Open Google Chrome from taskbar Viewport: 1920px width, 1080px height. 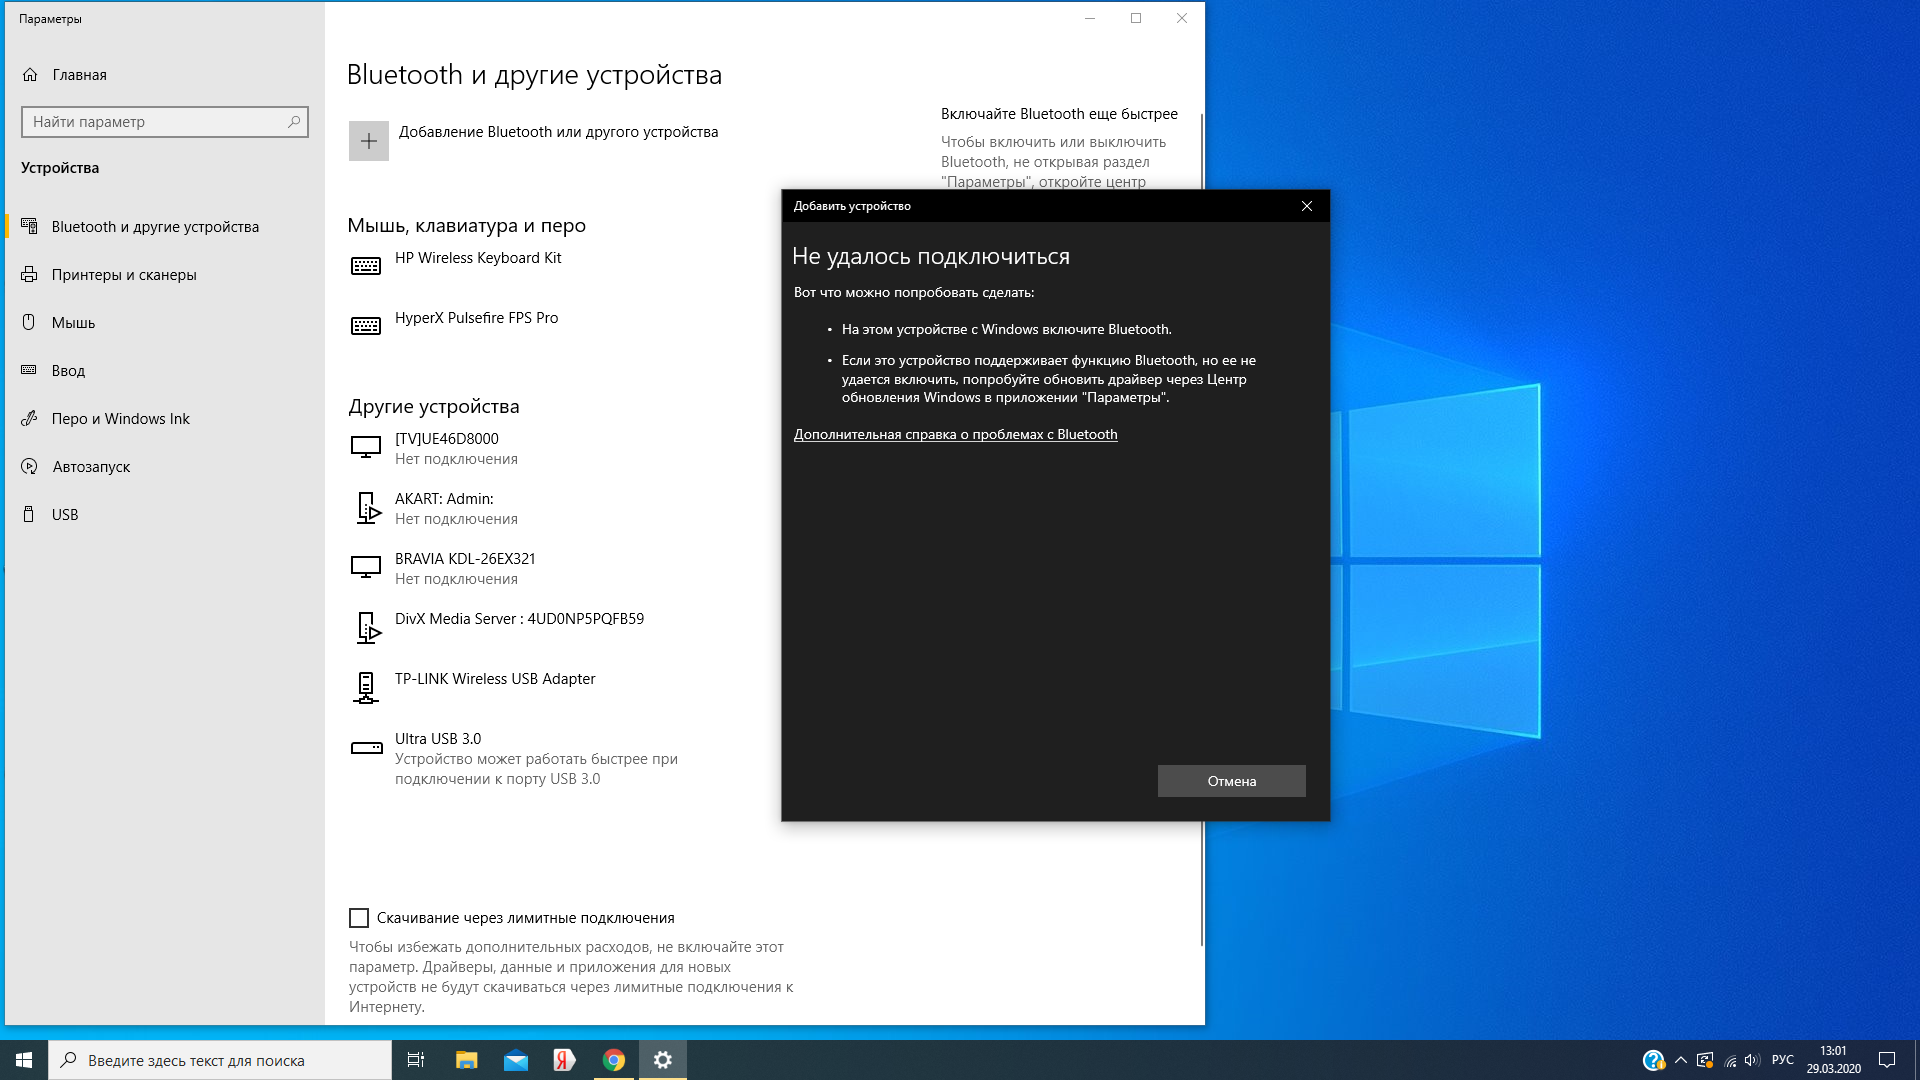pos(613,1060)
